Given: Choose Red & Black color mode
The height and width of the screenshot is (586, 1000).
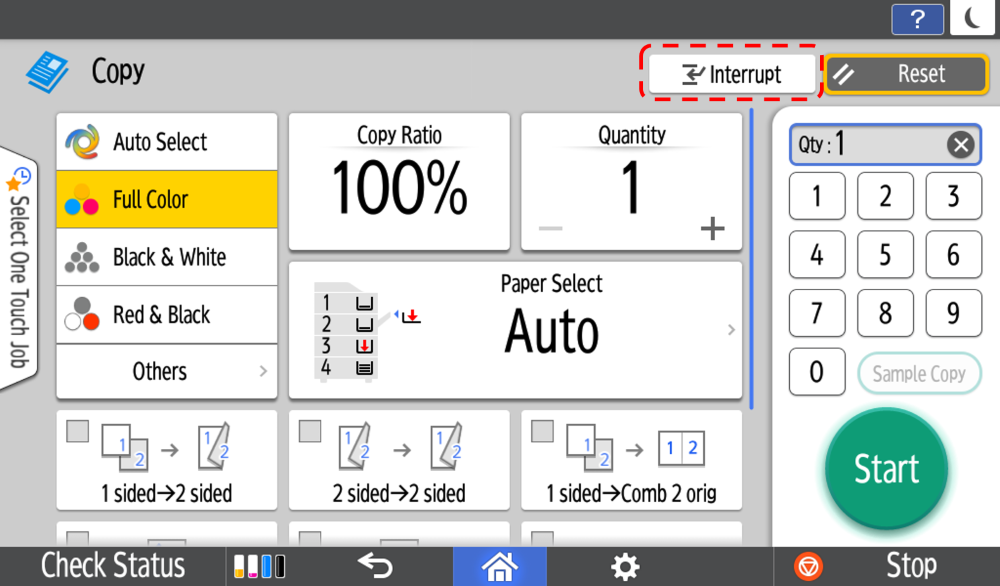Looking at the screenshot, I should tap(166, 315).
